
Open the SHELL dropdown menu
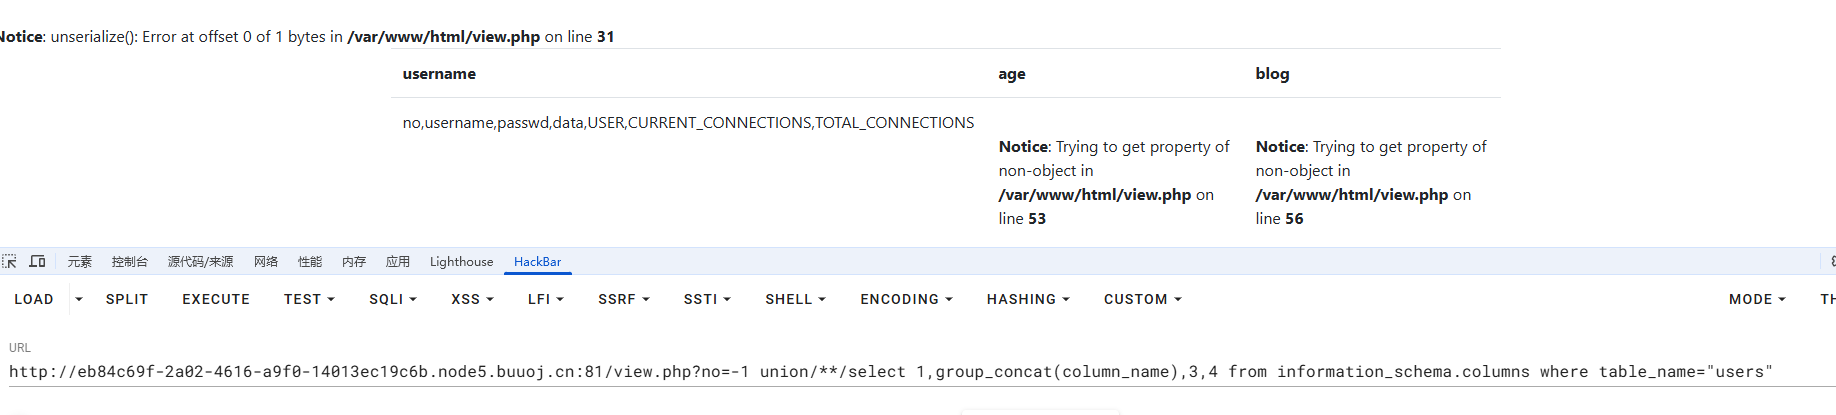click(795, 299)
